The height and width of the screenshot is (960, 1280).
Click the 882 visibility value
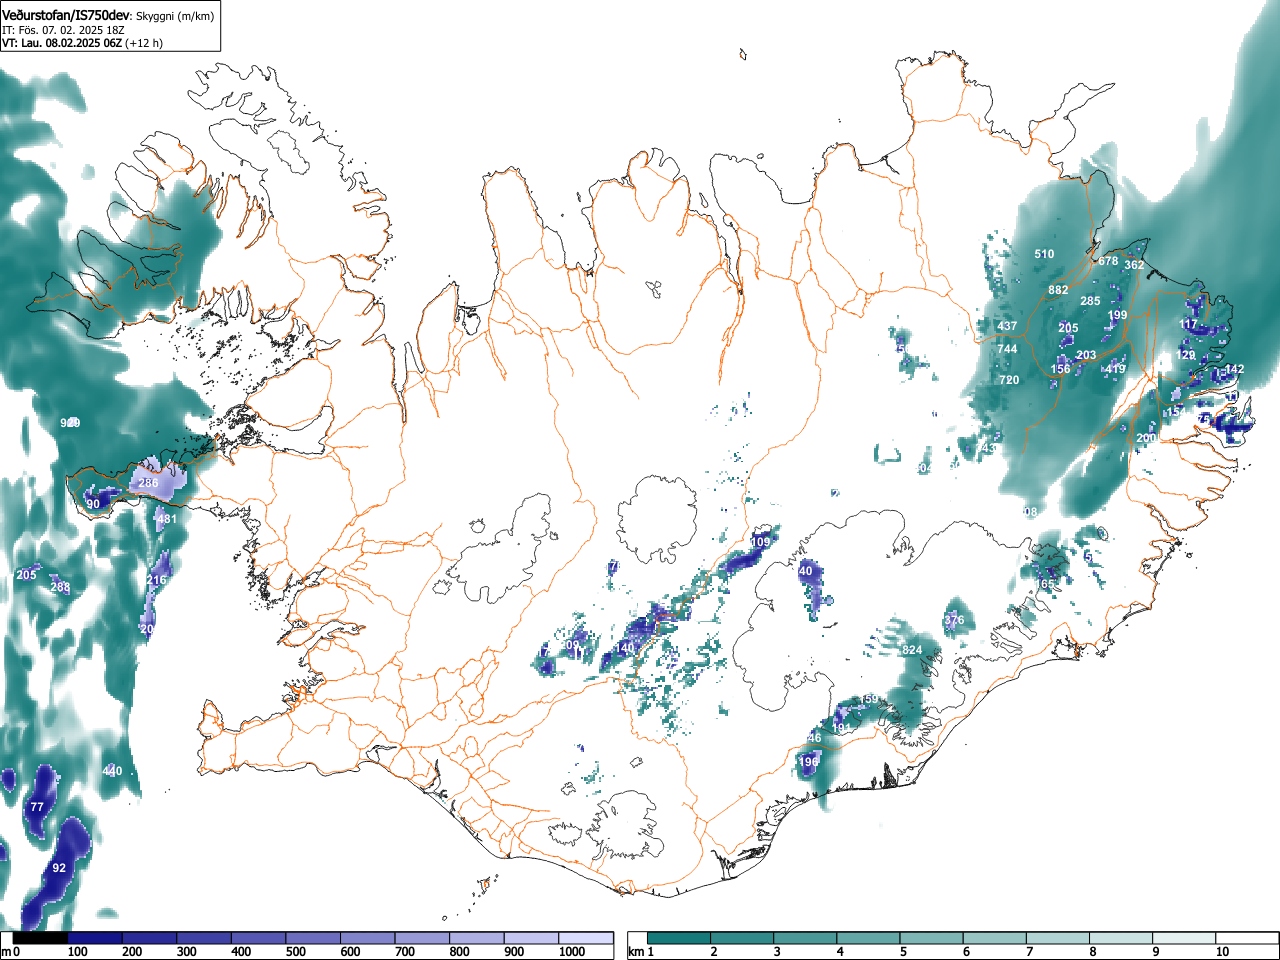(x=1058, y=290)
